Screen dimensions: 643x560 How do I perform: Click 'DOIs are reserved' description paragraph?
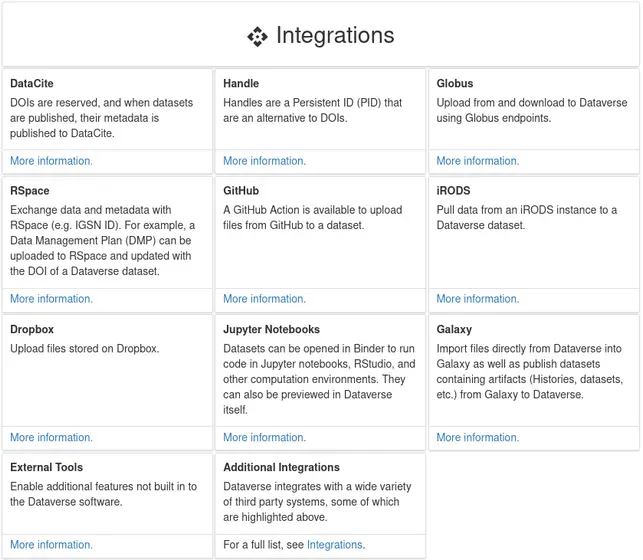click(101, 118)
